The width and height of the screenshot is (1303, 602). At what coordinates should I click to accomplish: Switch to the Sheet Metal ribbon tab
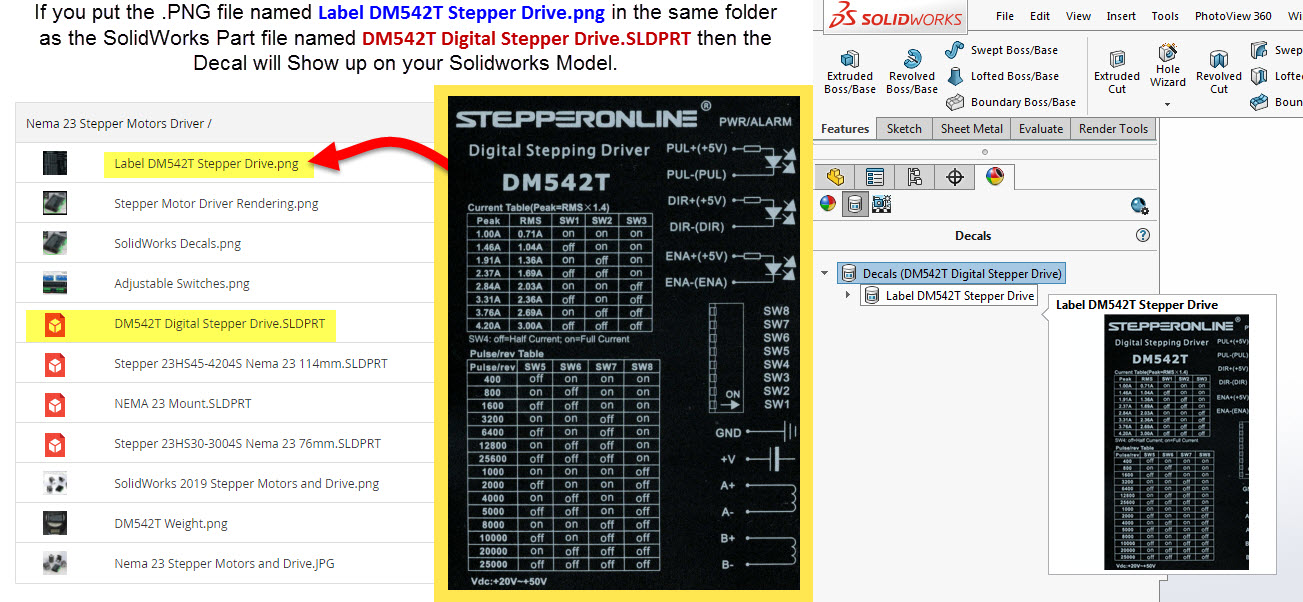click(x=972, y=129)
